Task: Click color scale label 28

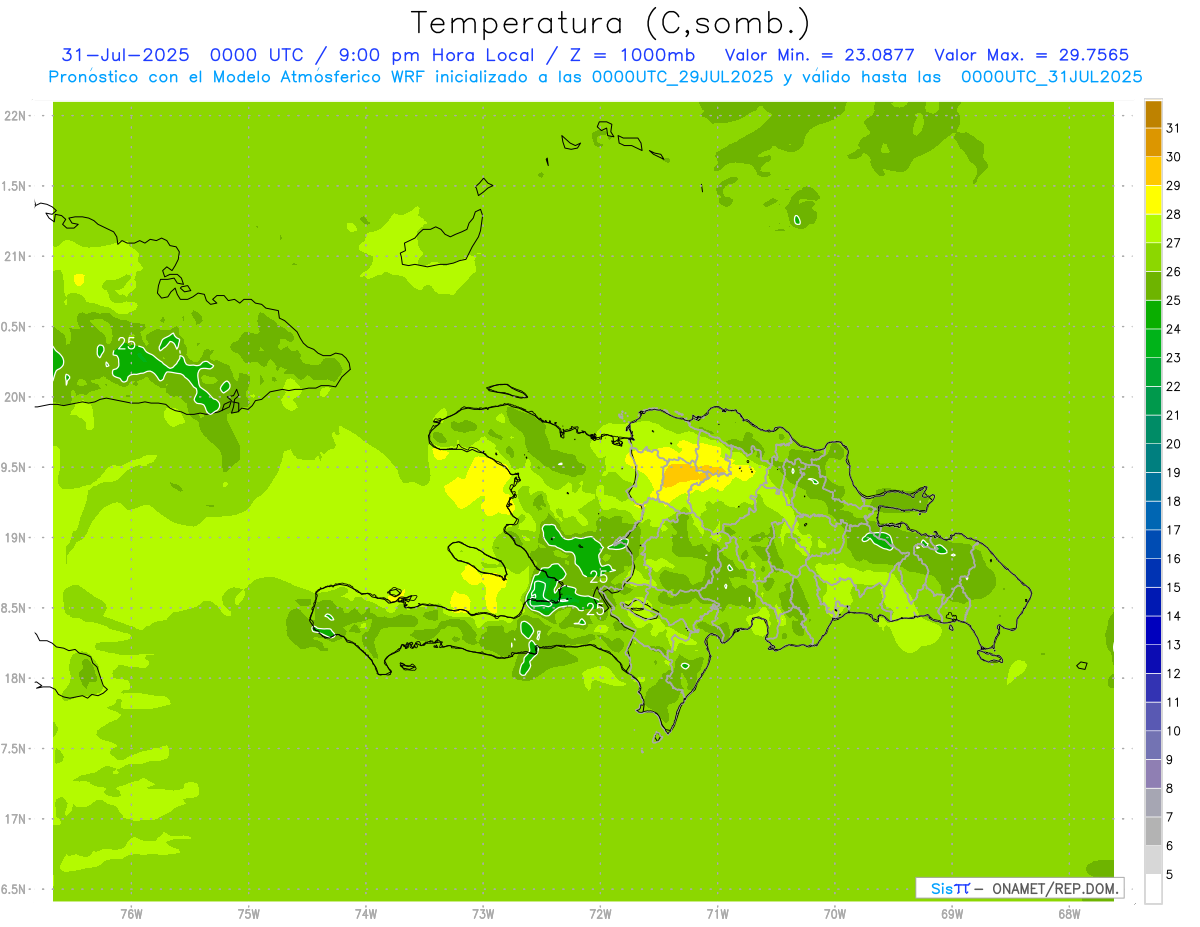Action: coord(1174,214)
